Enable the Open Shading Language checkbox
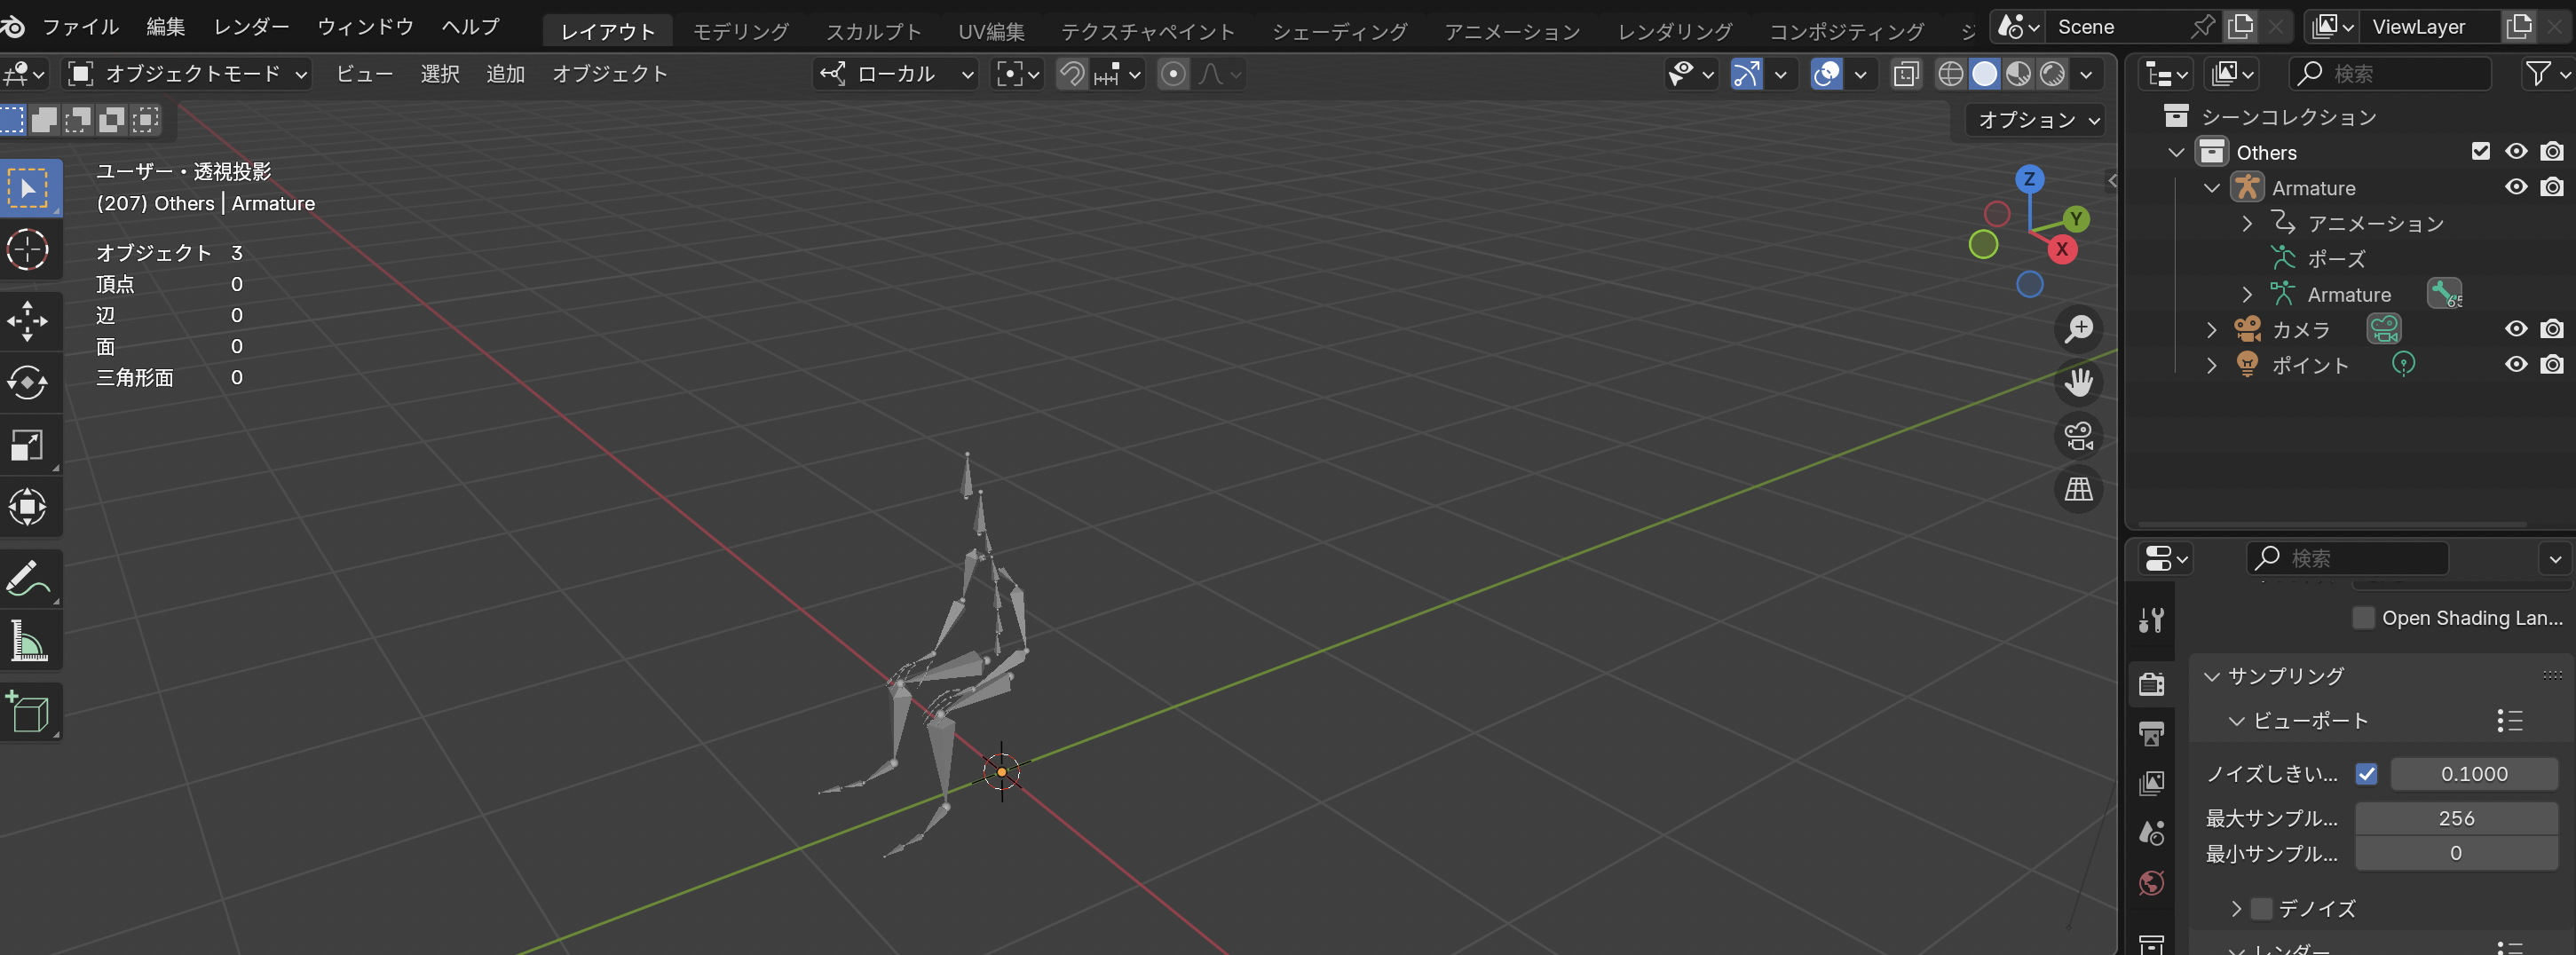2576x955 pixels. 2363,618
